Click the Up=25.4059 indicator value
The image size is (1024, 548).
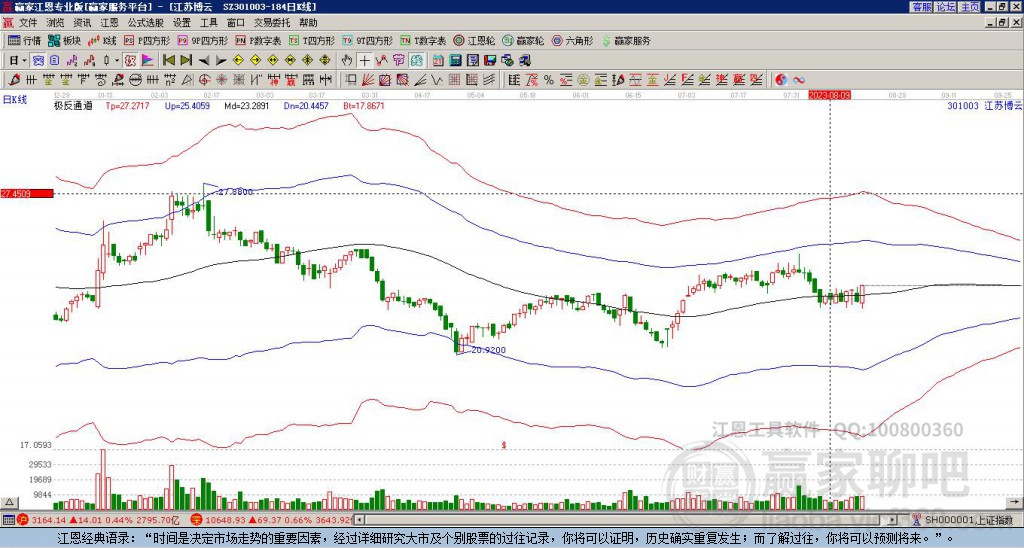coord(187,105)
